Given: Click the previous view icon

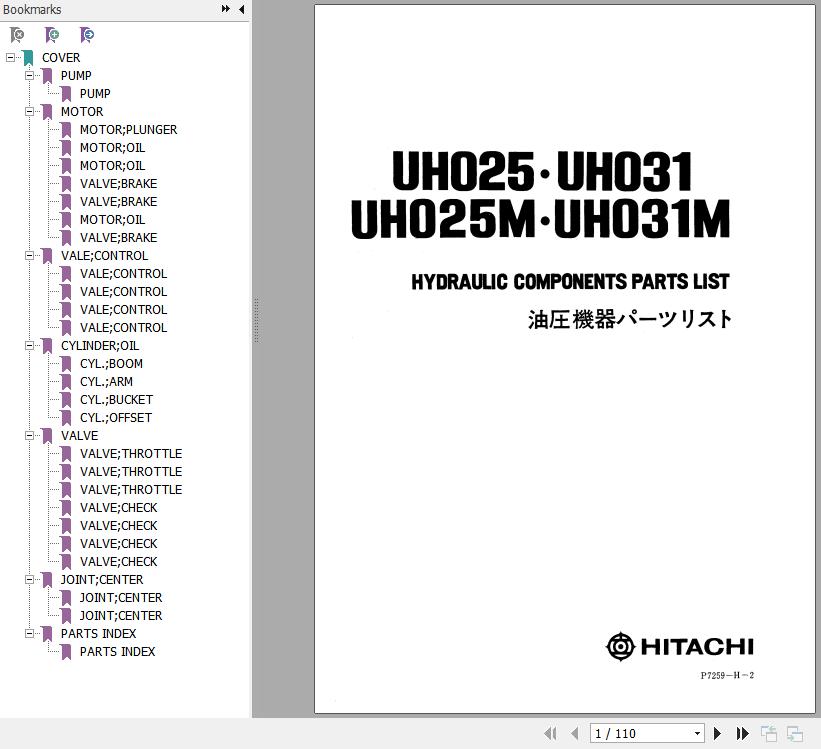Looking at the screenshot, I should click(769, 734).
